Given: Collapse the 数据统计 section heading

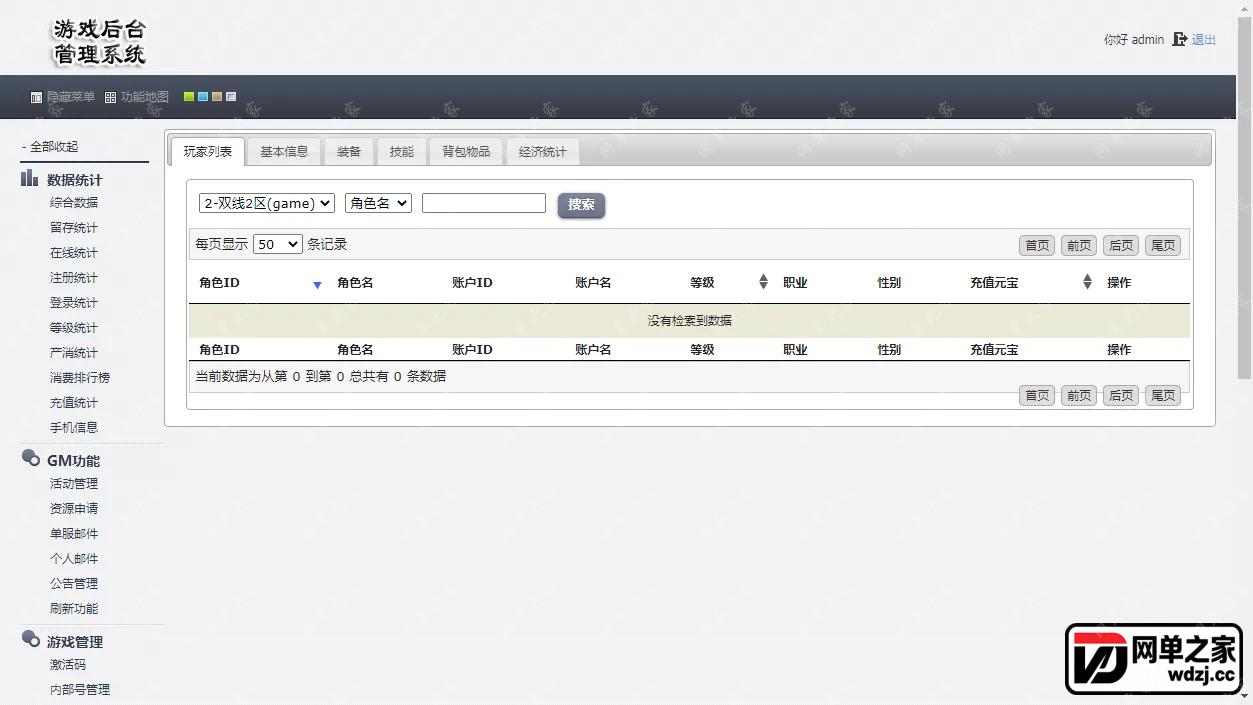Looking at the screenshot, I should [74, 180].
